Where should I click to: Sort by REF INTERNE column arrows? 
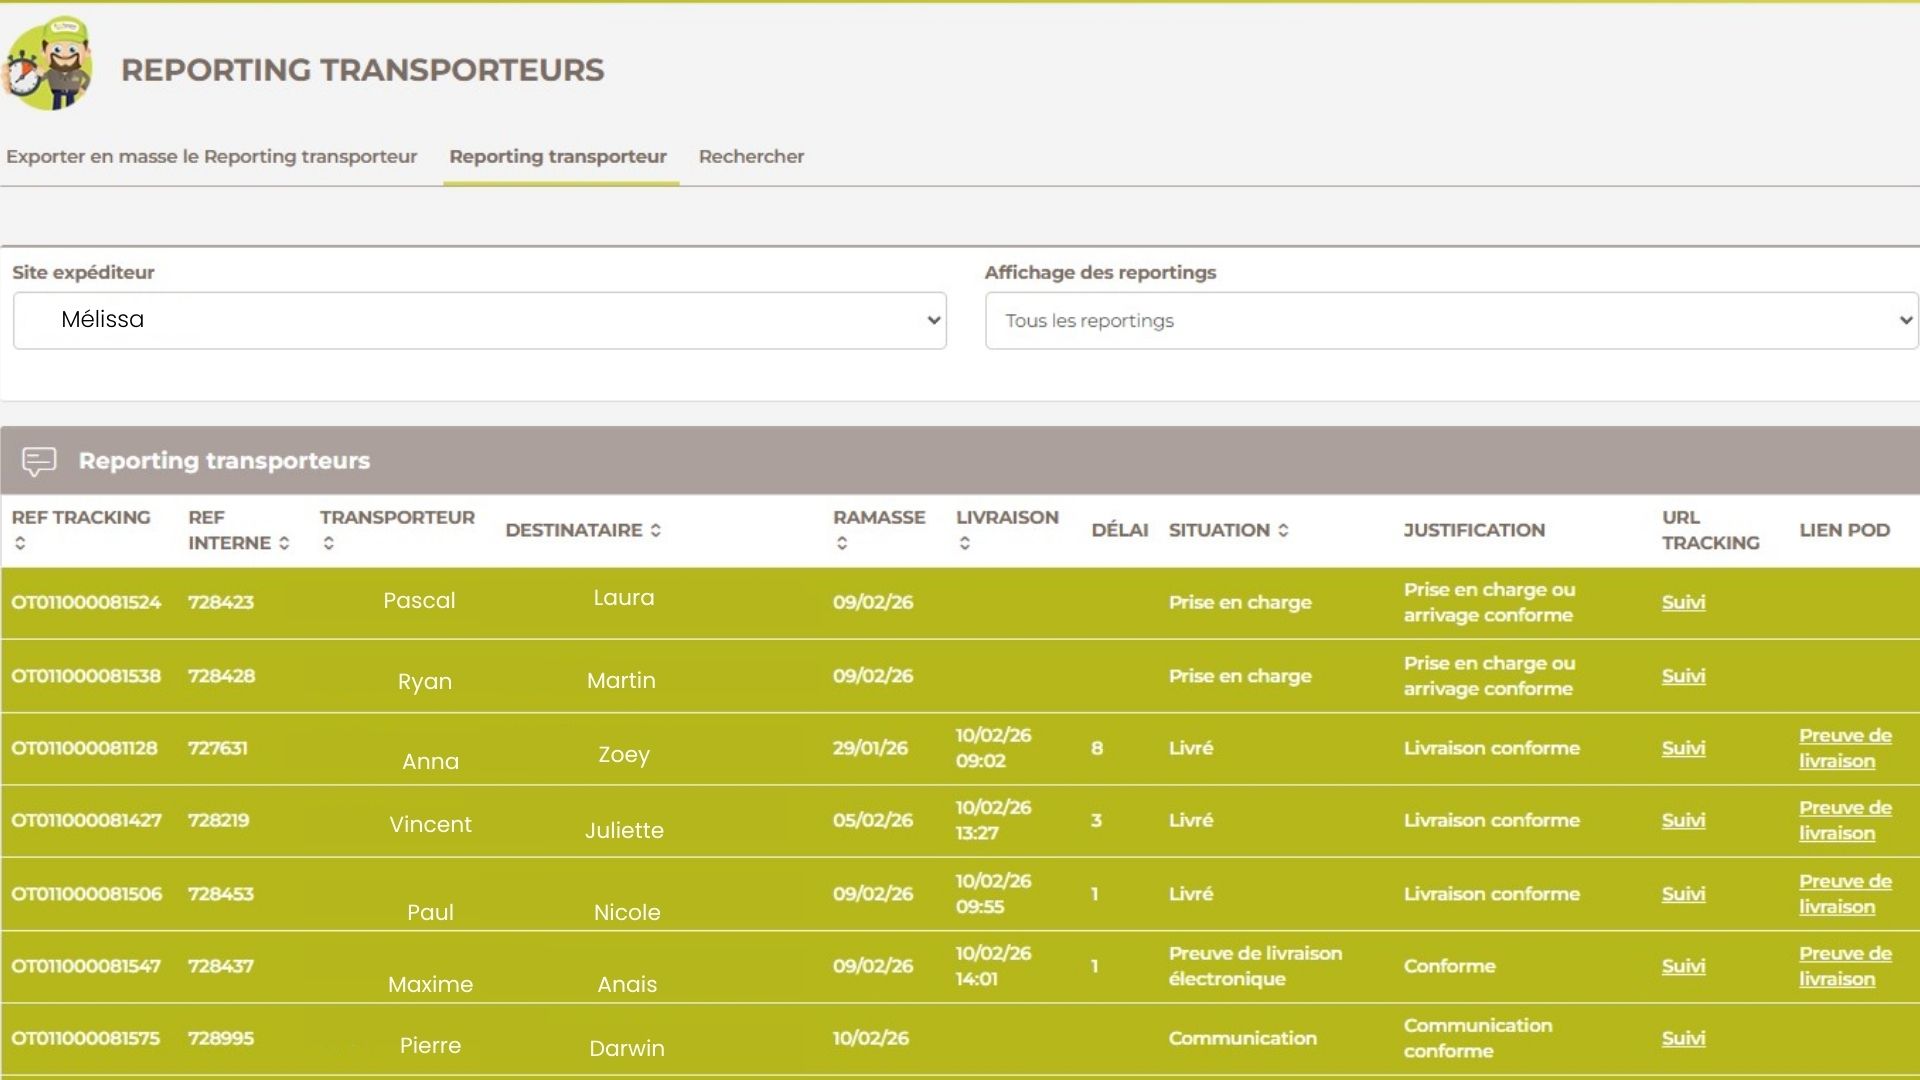tap(284, 543)
